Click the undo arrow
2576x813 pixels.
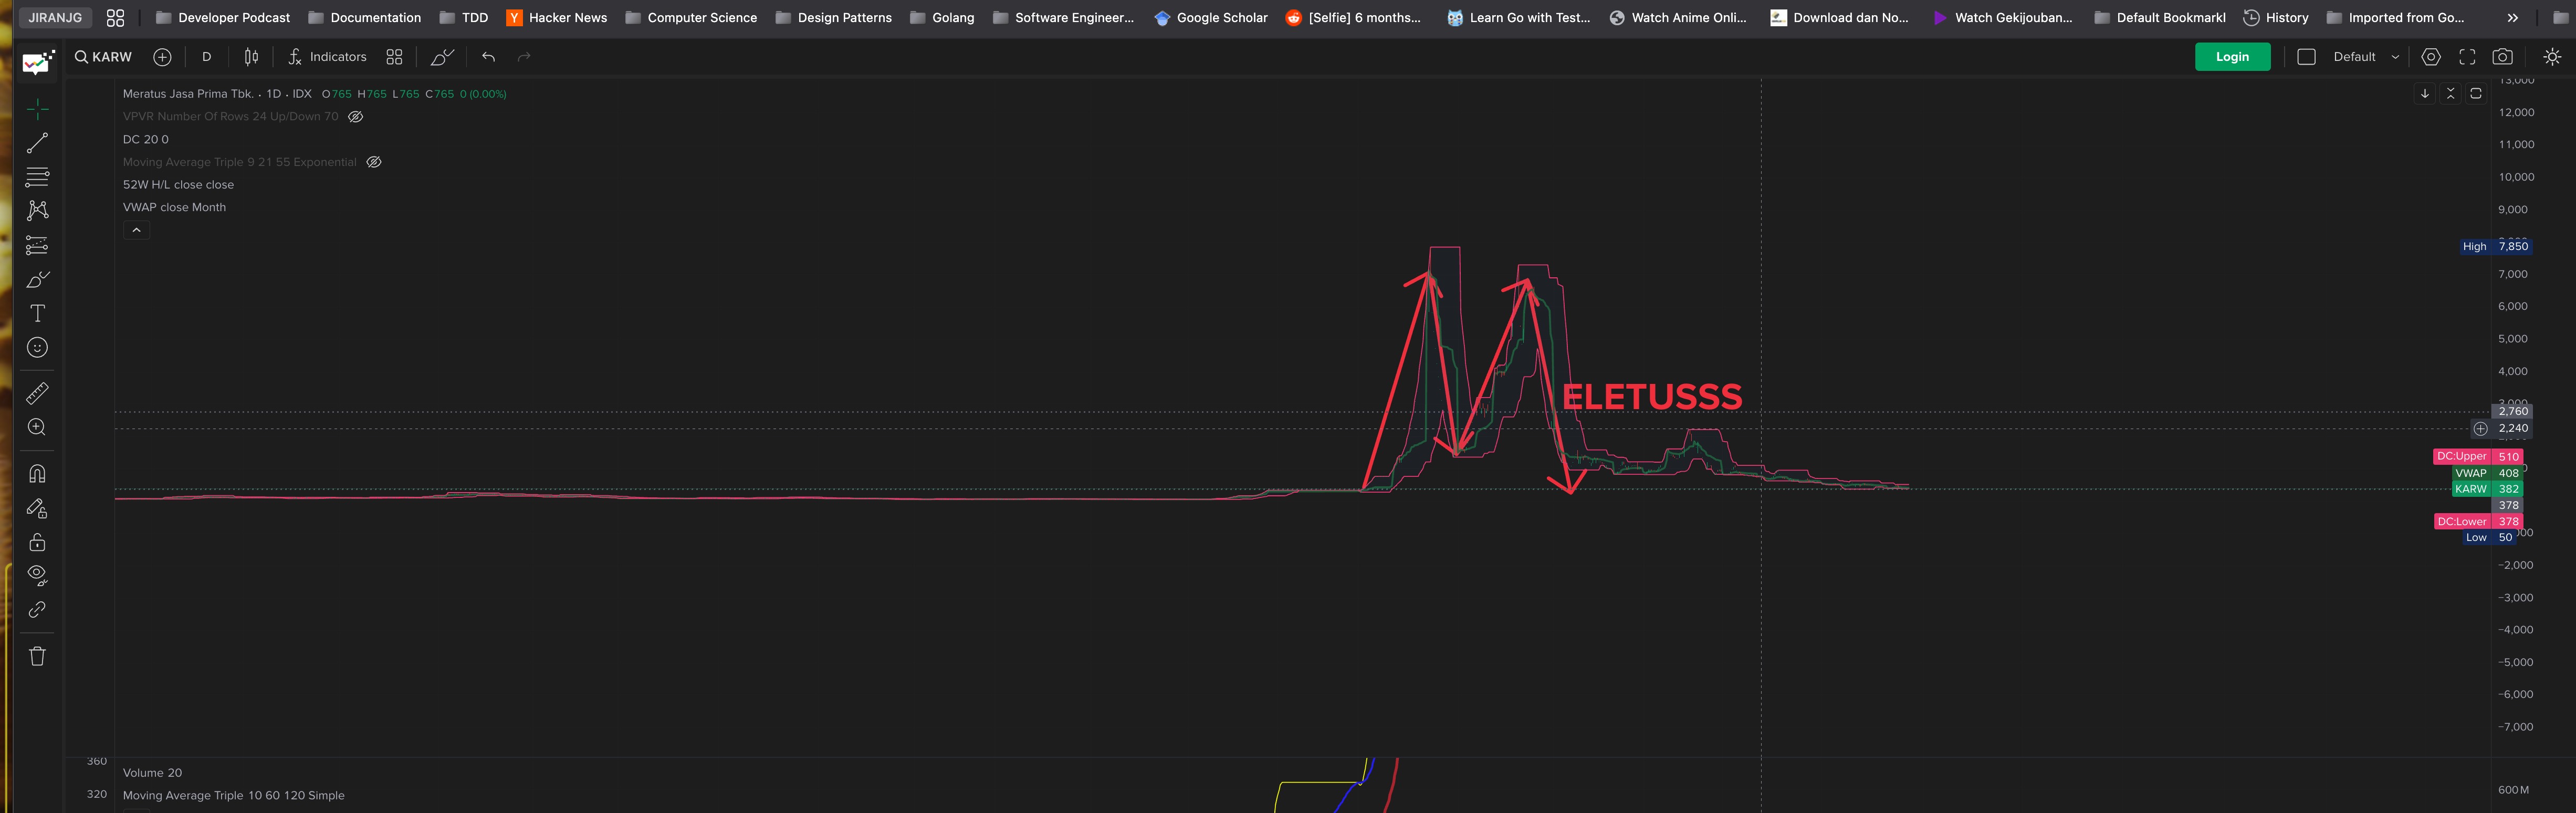tap(488, 57)
